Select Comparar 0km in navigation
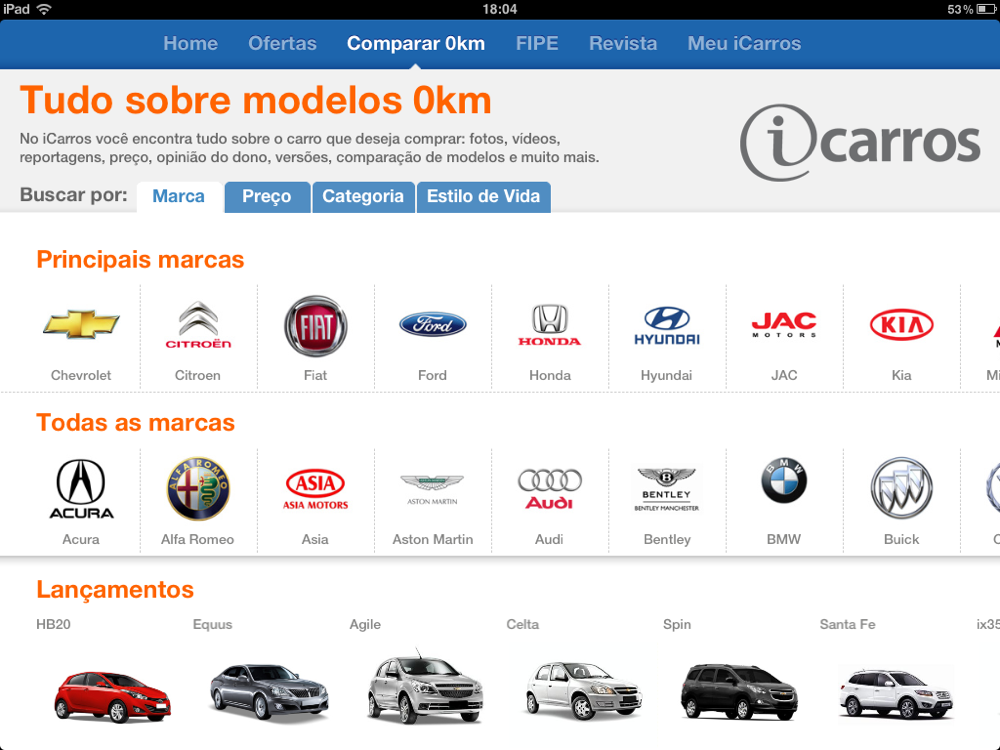 point(416,43)
